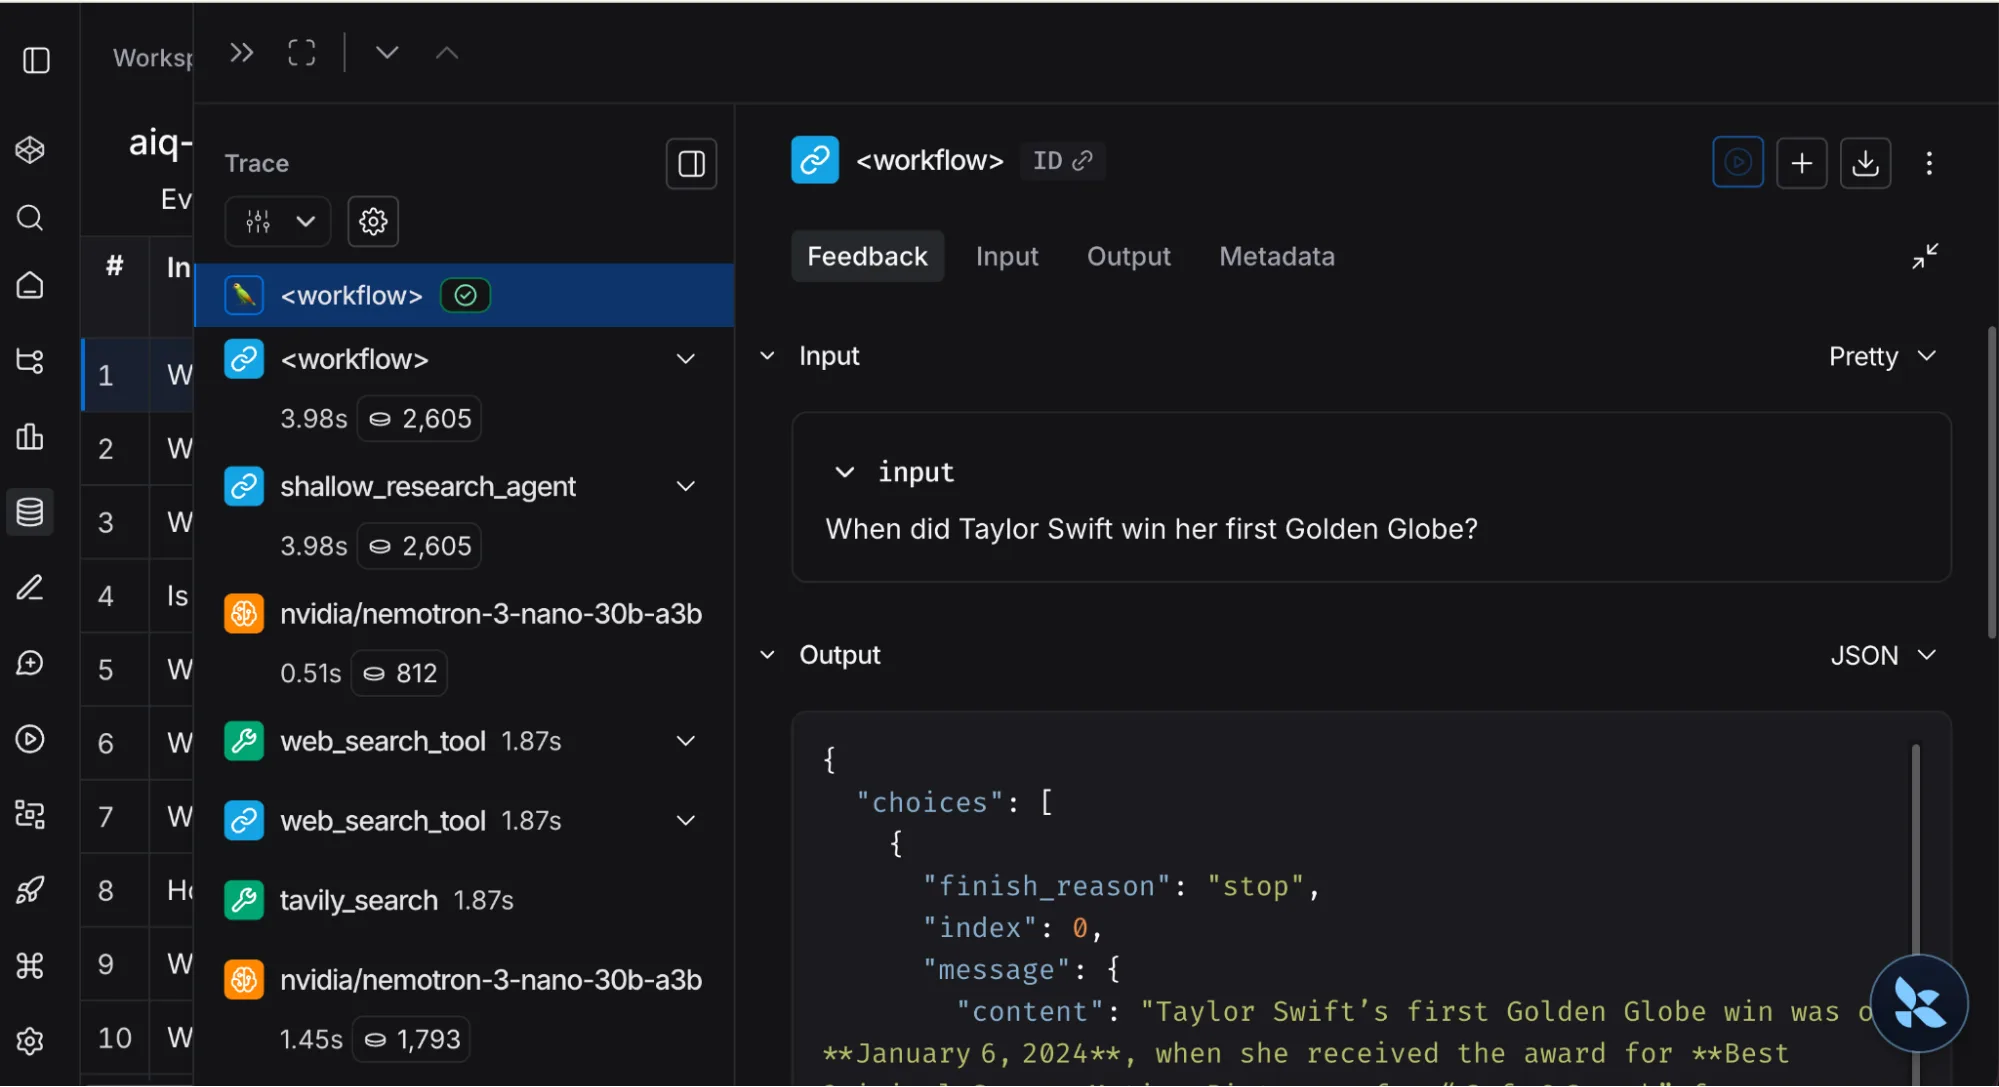
Task: Click the download trace icon
Action: [x=1865, y=163]
